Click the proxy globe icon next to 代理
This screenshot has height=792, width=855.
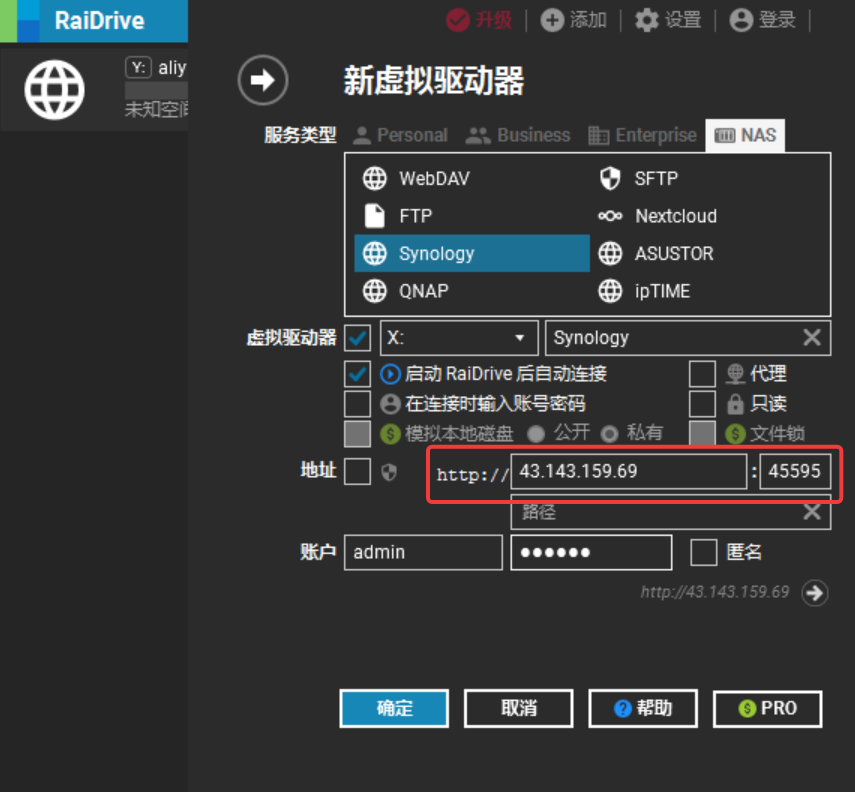tap(735, 374)
